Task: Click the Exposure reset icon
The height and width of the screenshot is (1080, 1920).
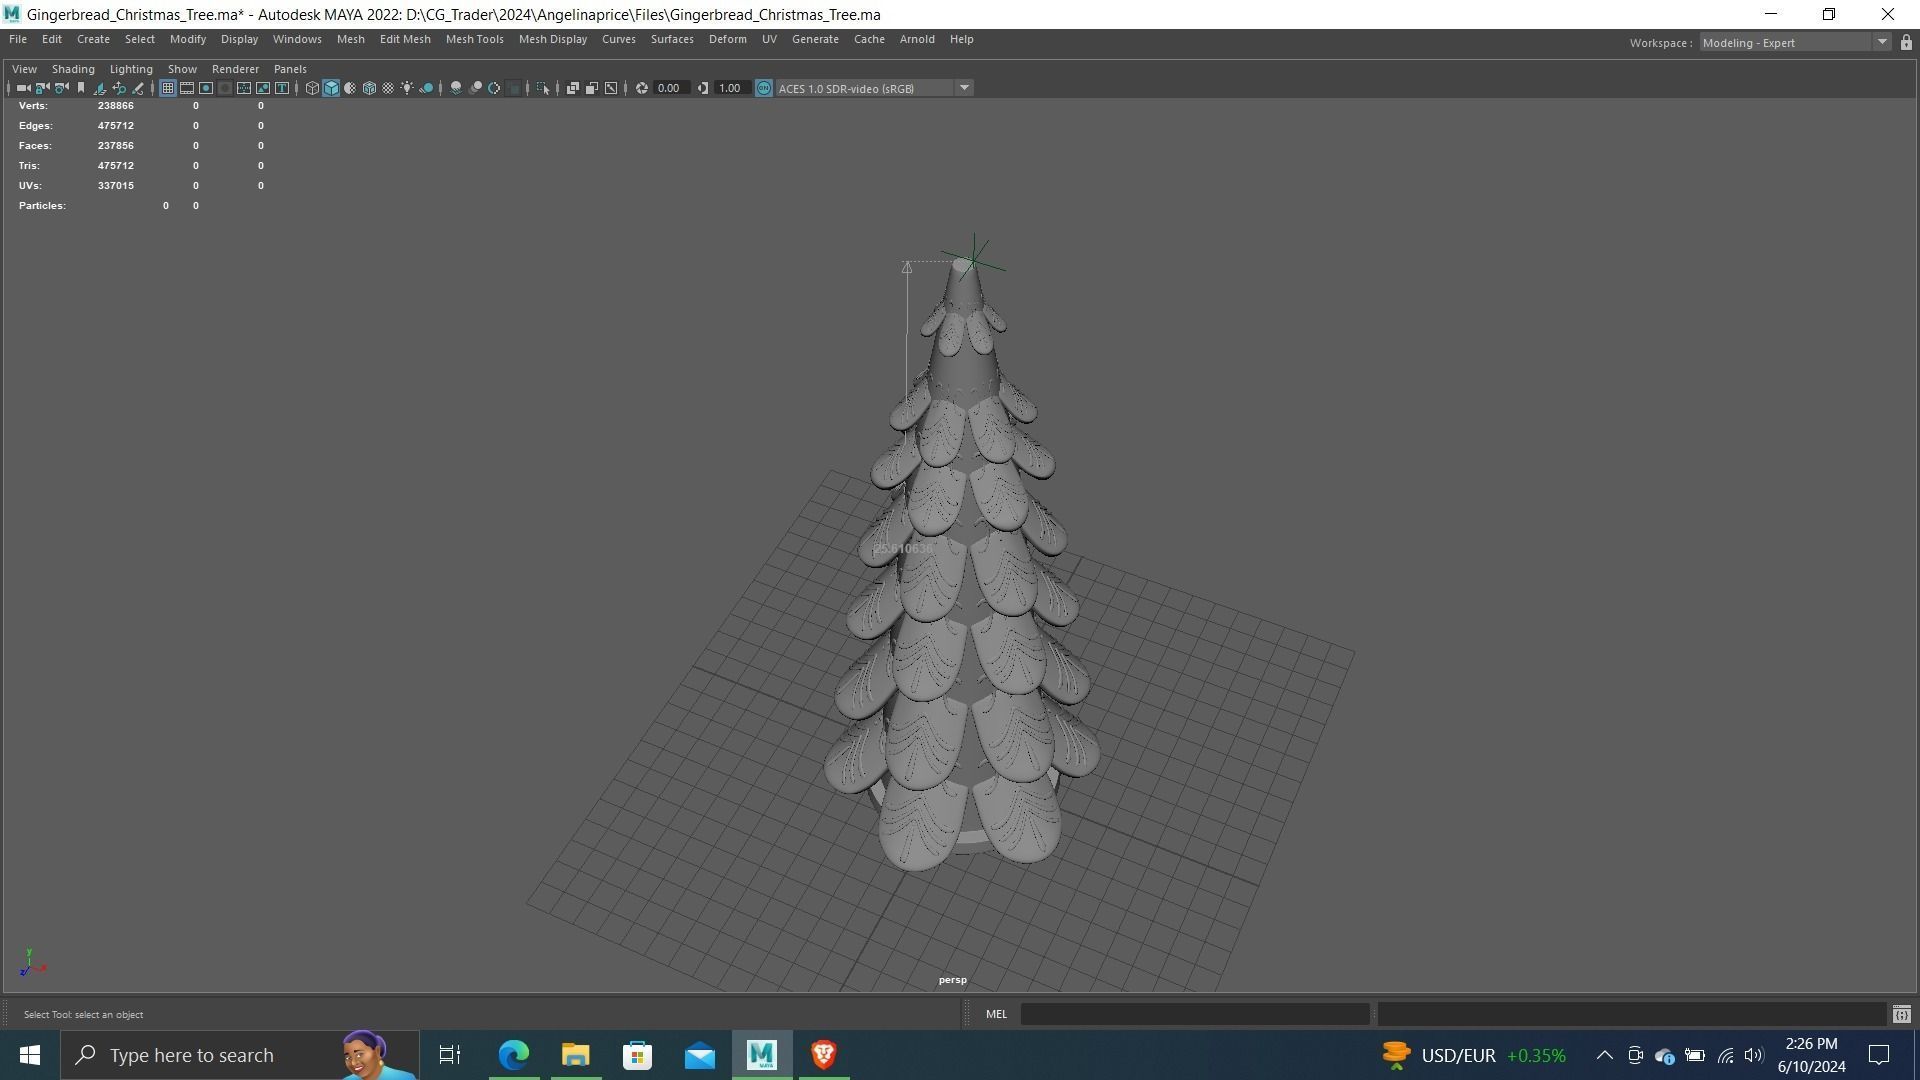Action: [642, 88]
